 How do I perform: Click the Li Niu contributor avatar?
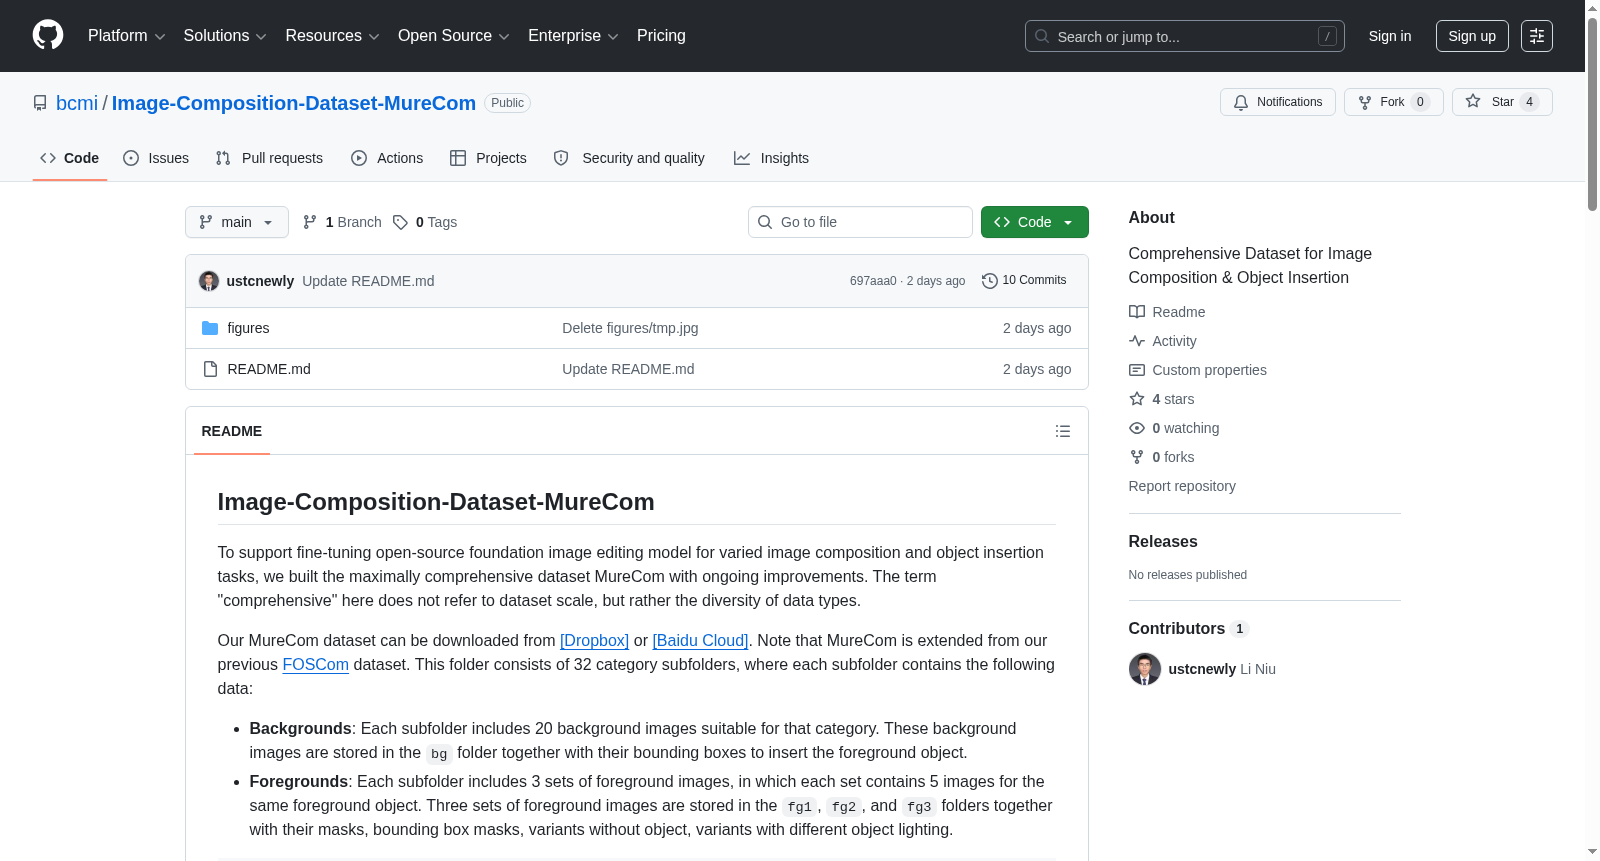point(1145,669)
